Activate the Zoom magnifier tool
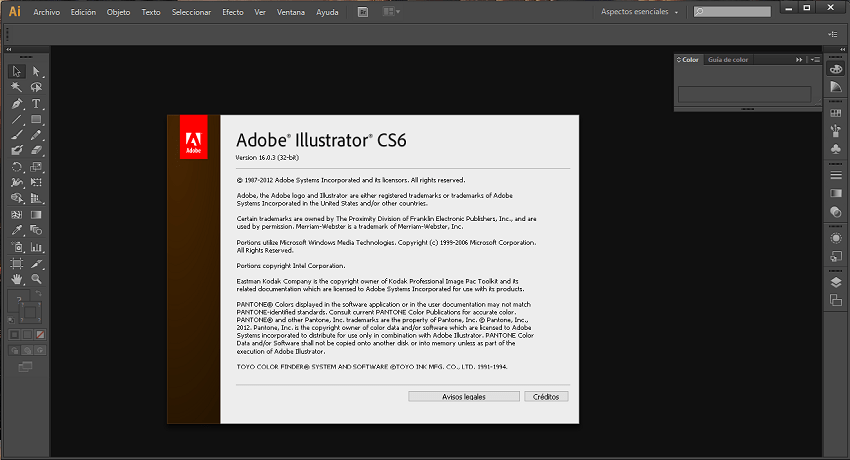Image resolution: width=850 pixels, height=460 pixels. [36, 279]
